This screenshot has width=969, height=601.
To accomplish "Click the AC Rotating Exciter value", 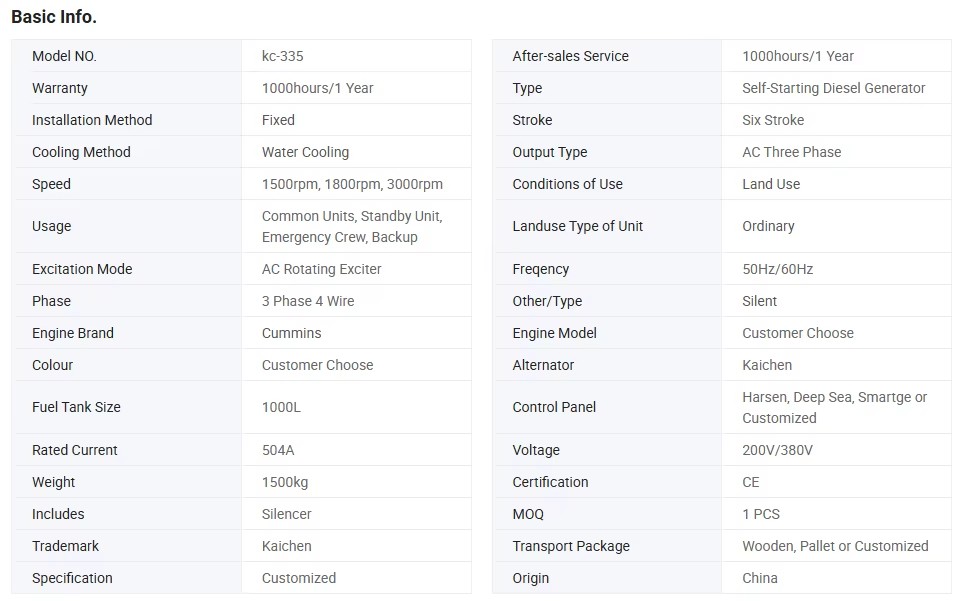I will click(321, 269).
